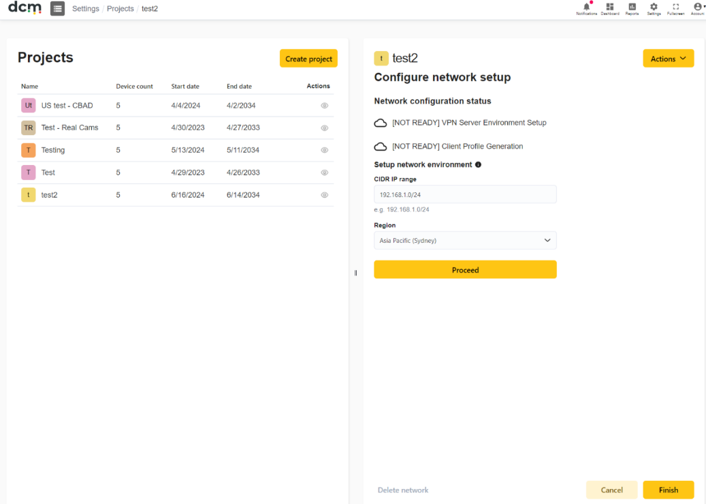Click the eye icon for test2 project

pyautogui.click(x=324, y=195)
